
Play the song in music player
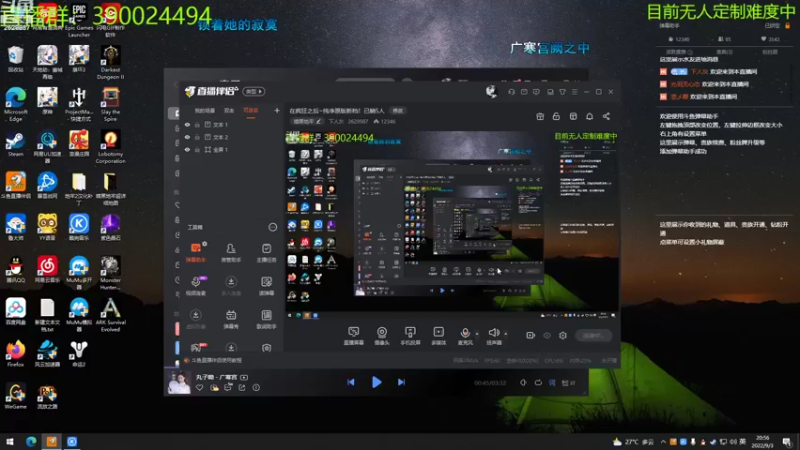pos(377,382)
